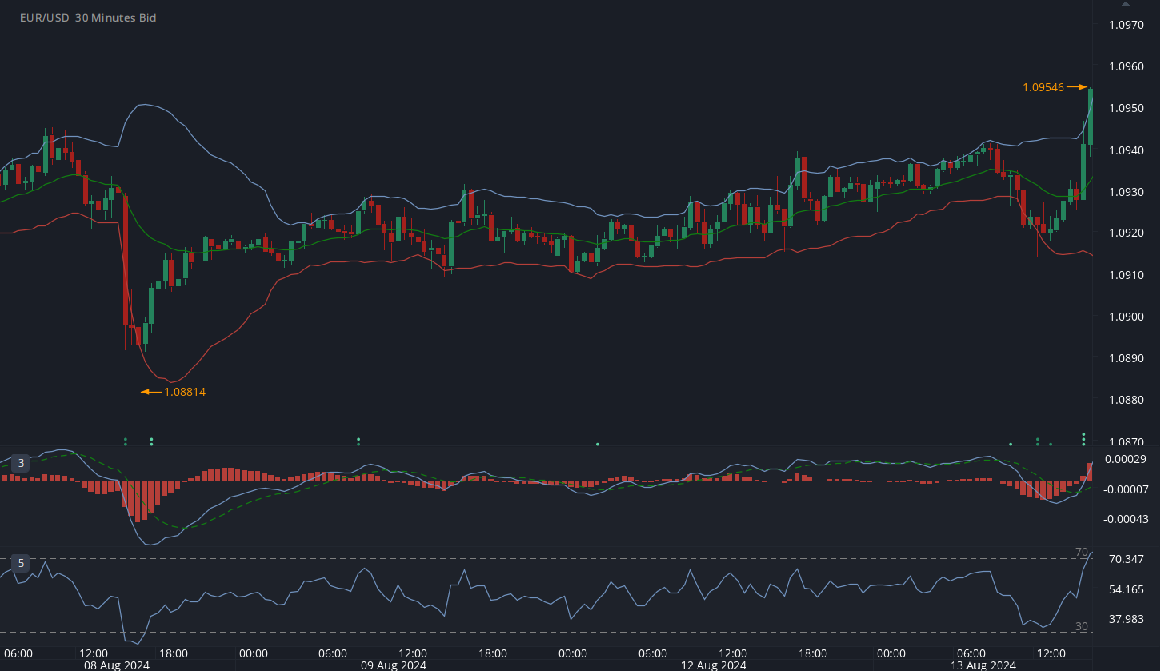Click the up arrow atop the price axis

pos(1127,4)
